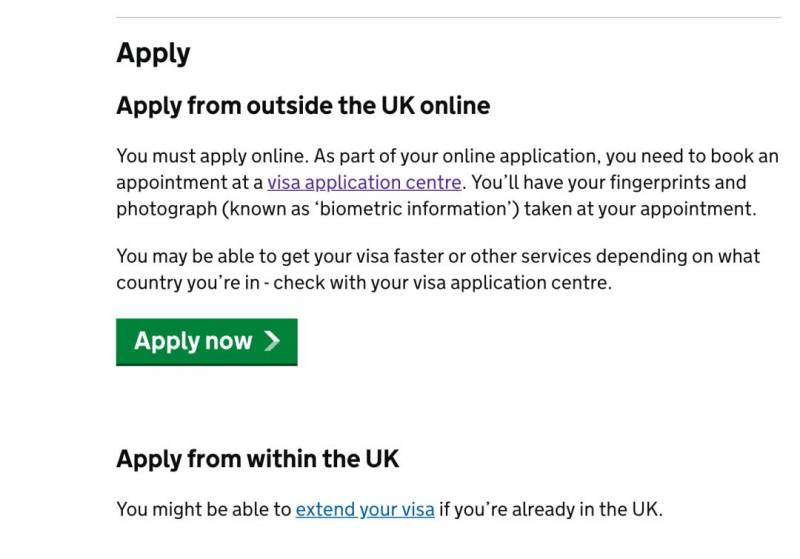This screenshot has height=559, width=800.
Task: Follow the extend your visa link
Action: (x=364, y=509)
